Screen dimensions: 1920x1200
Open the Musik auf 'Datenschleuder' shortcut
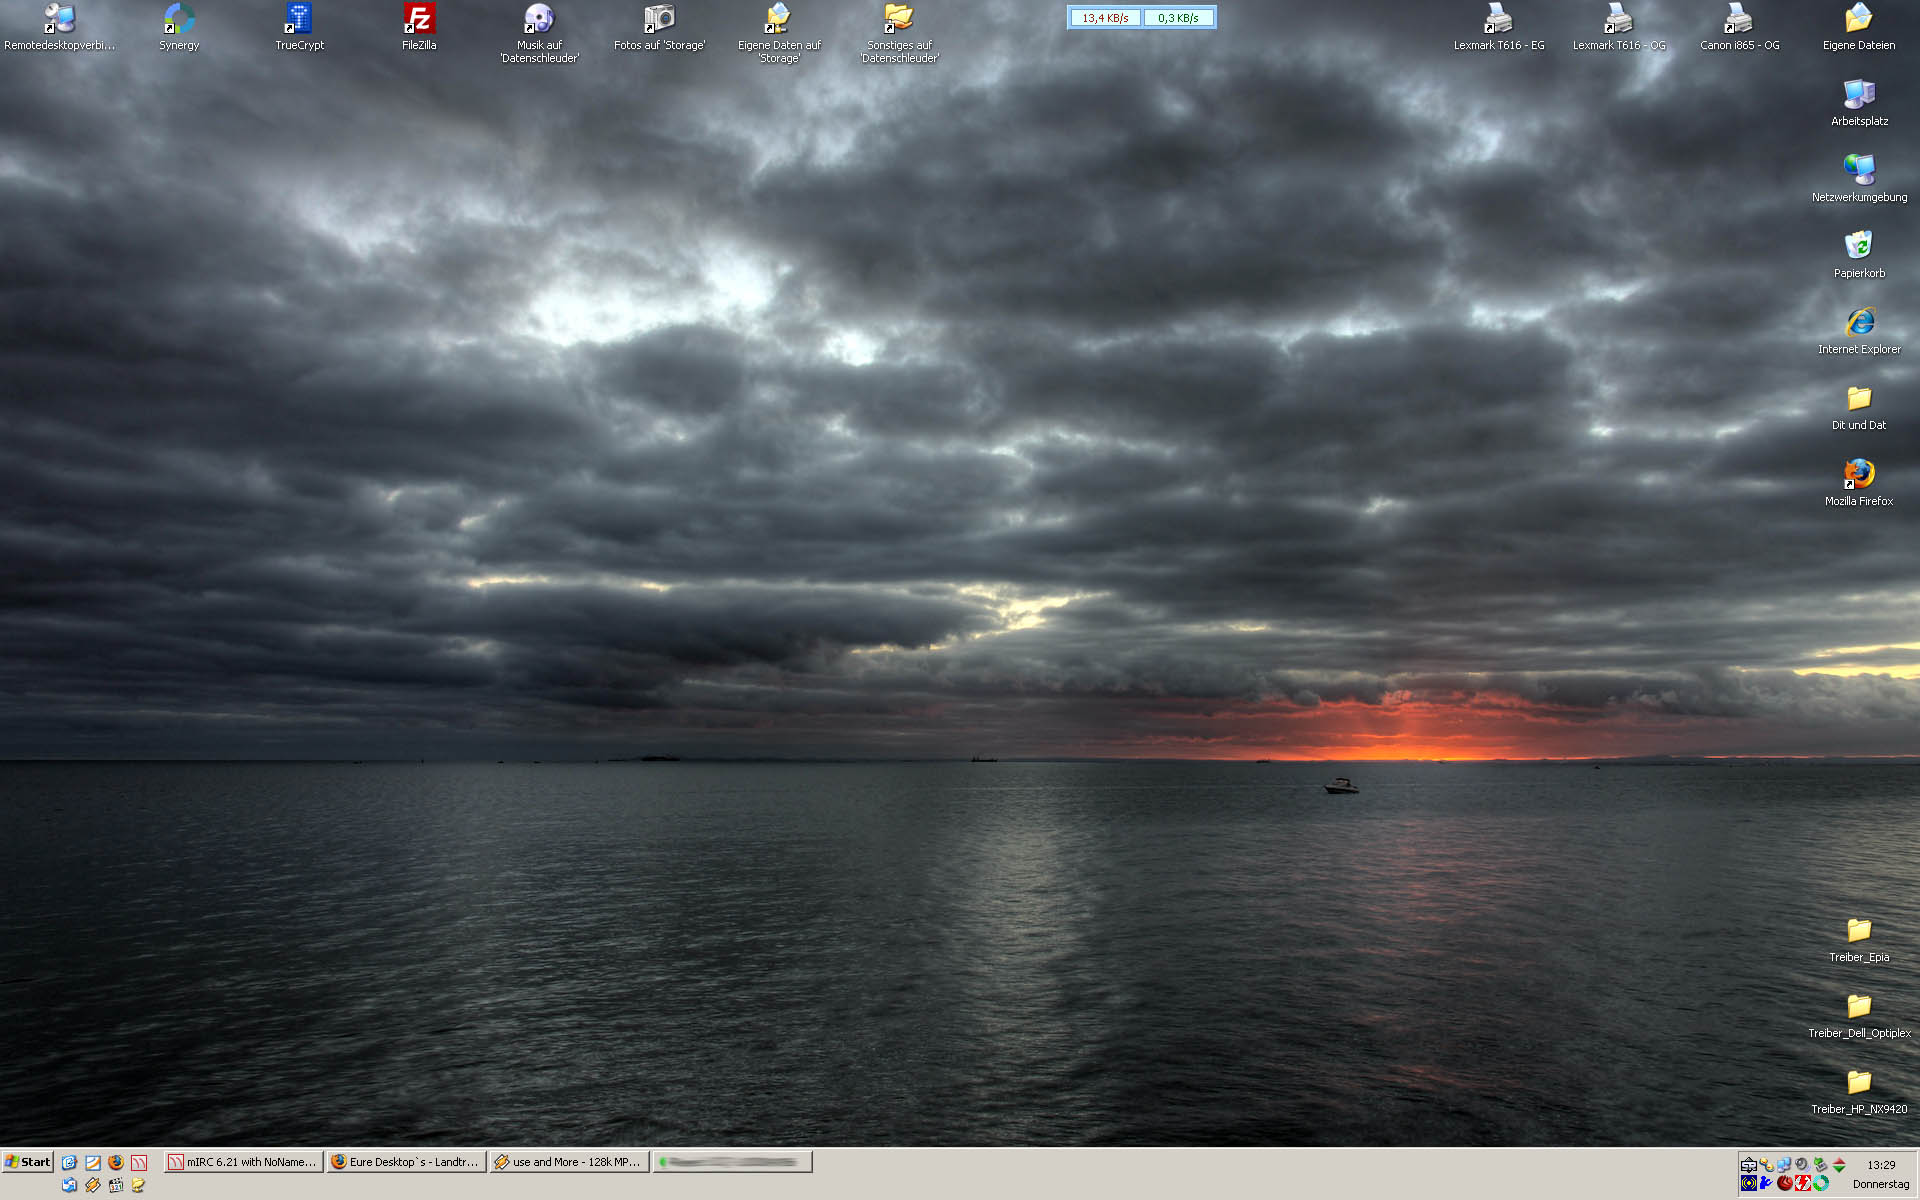(539, 20)
